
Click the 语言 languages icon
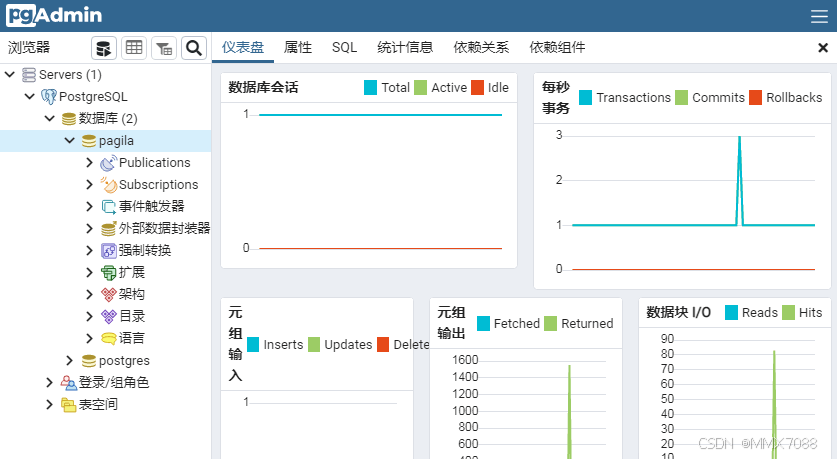point(108,338)
